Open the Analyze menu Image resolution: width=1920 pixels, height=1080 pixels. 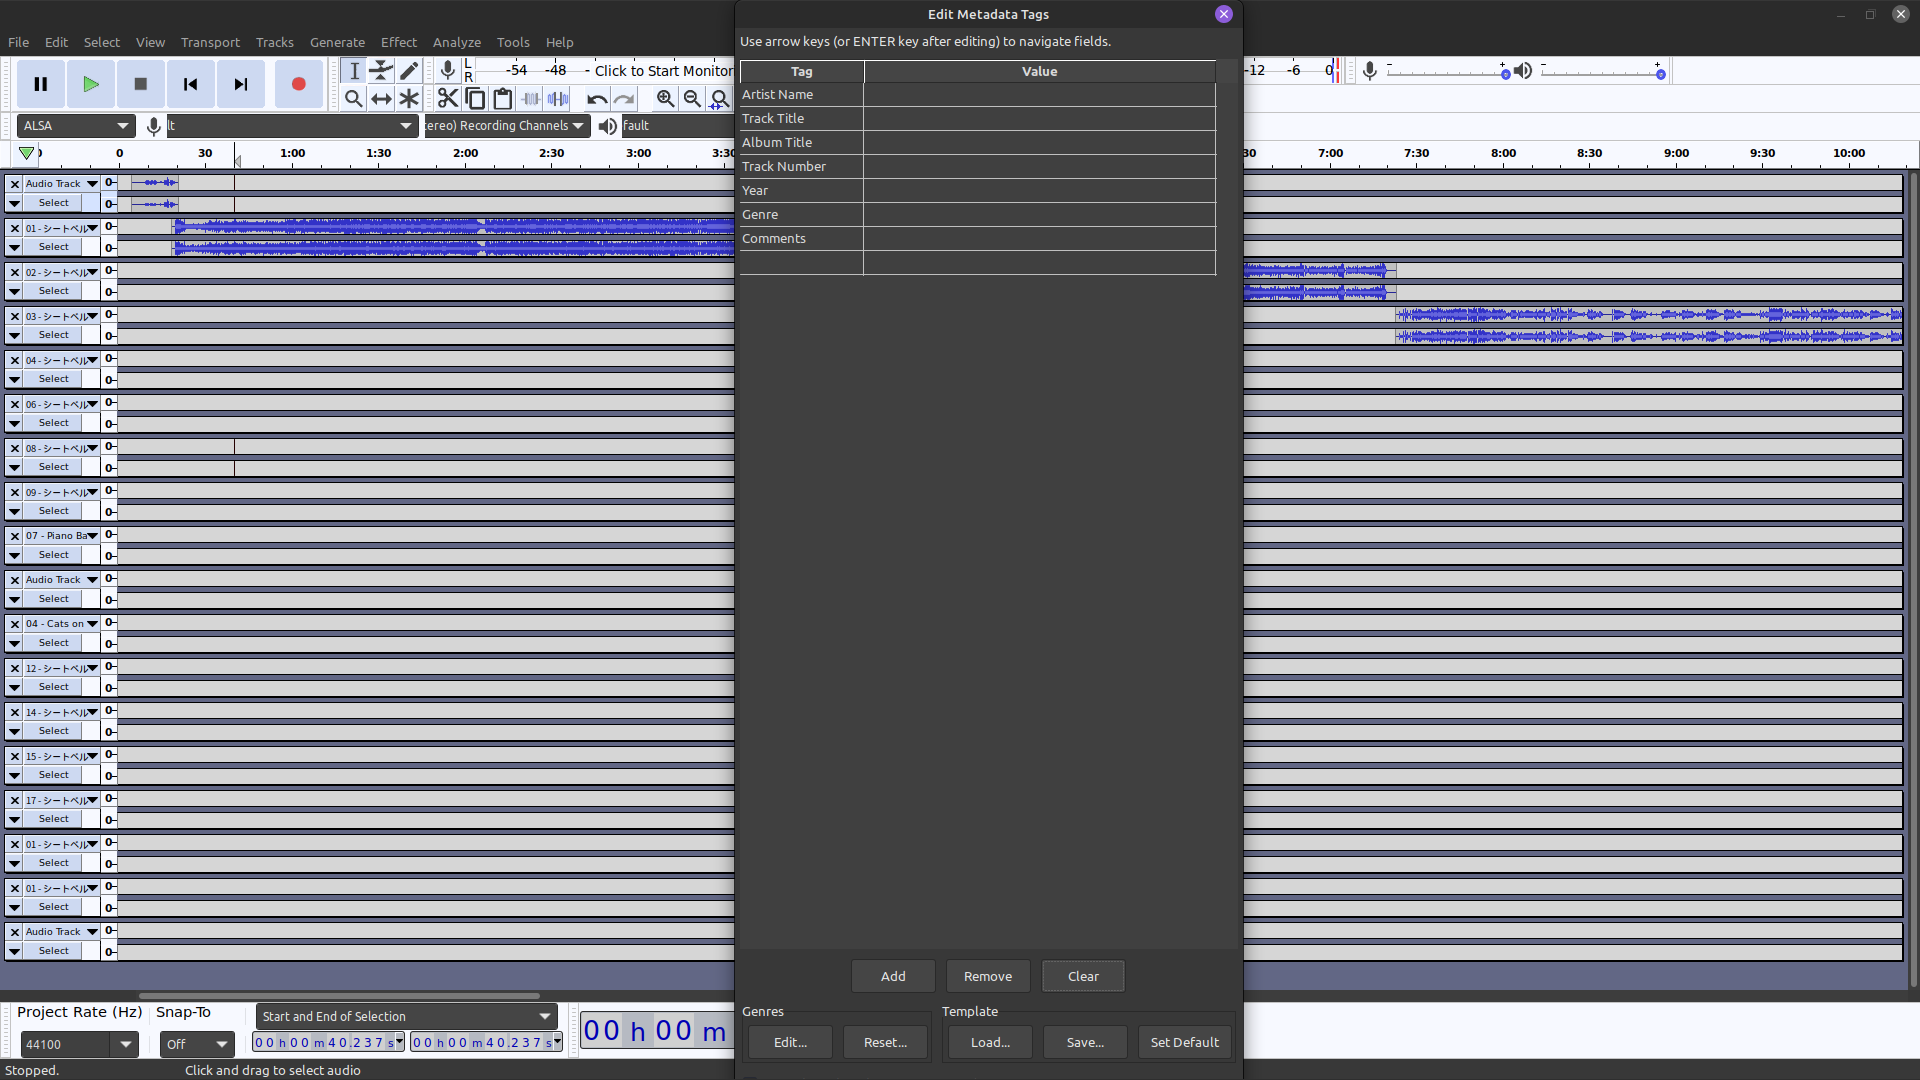click(x=456, y=42)
